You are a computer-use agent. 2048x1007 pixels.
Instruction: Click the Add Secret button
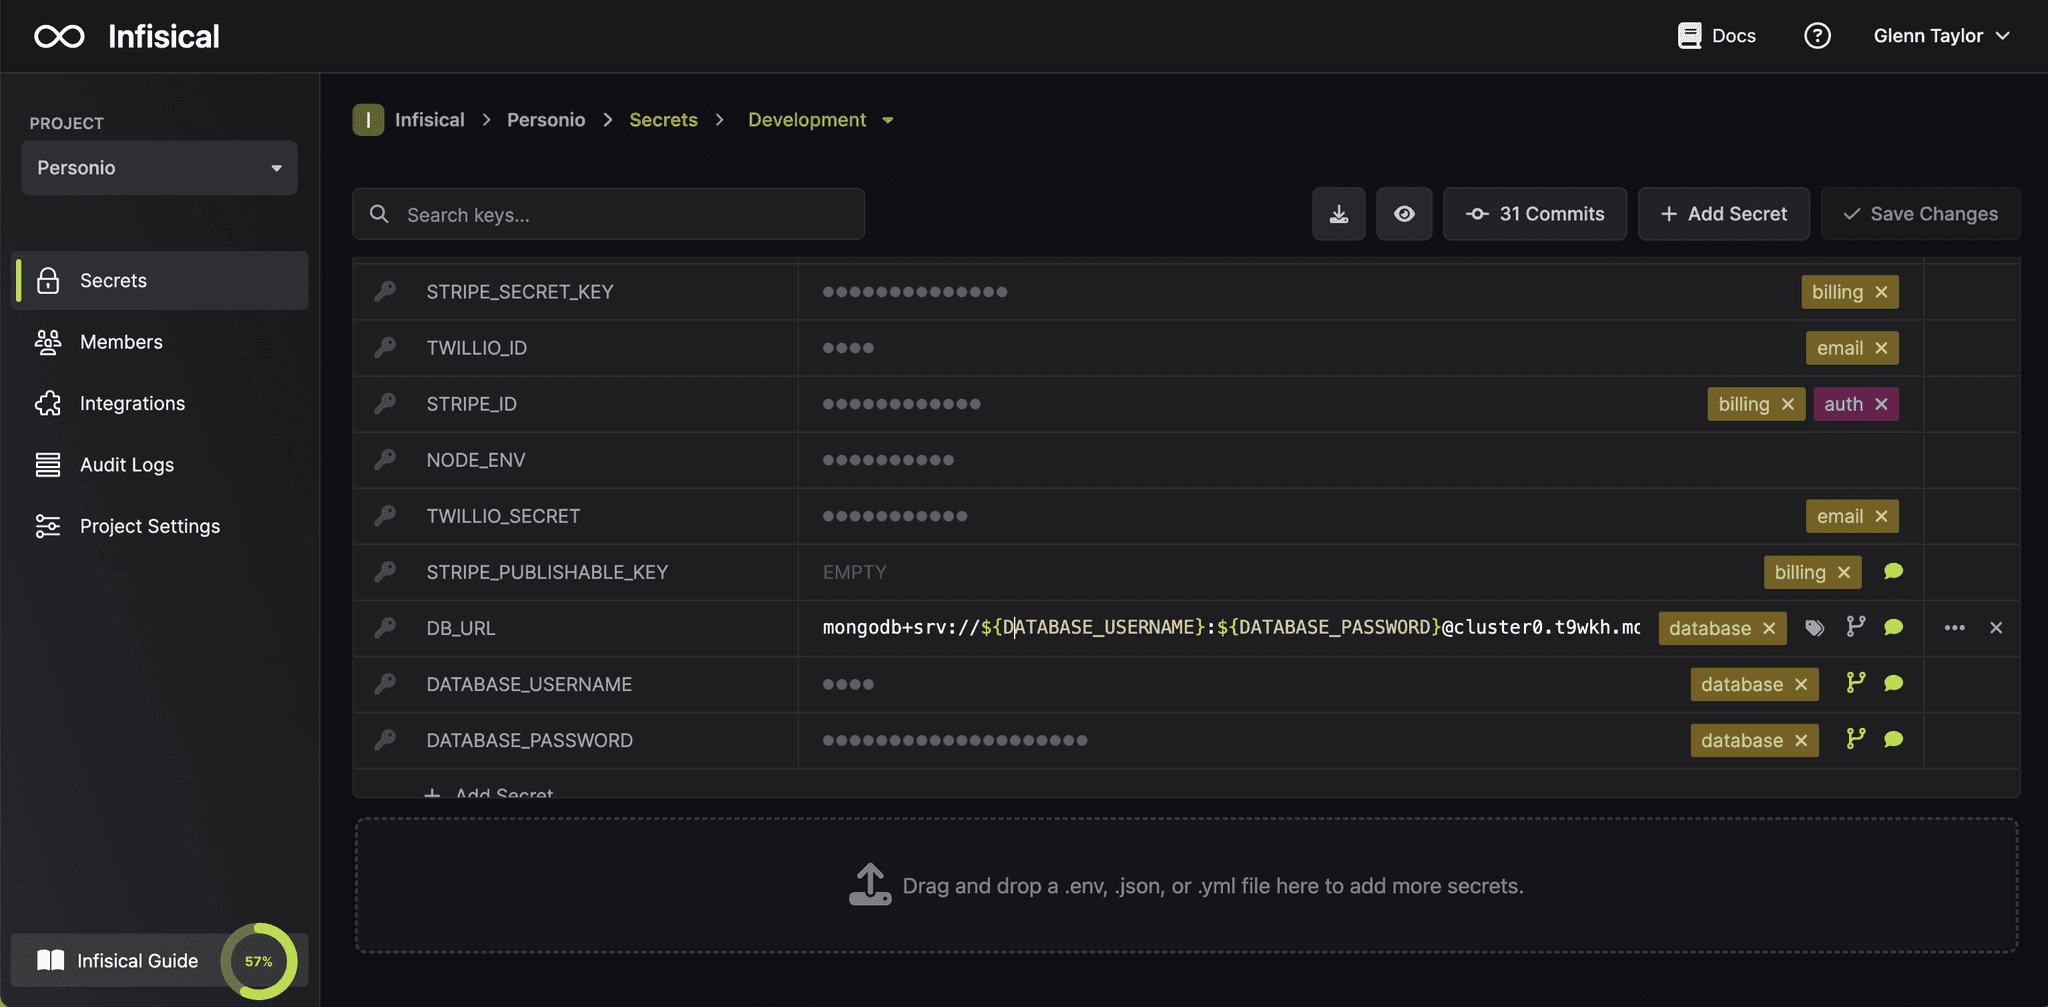click(x=1723, y=213)
